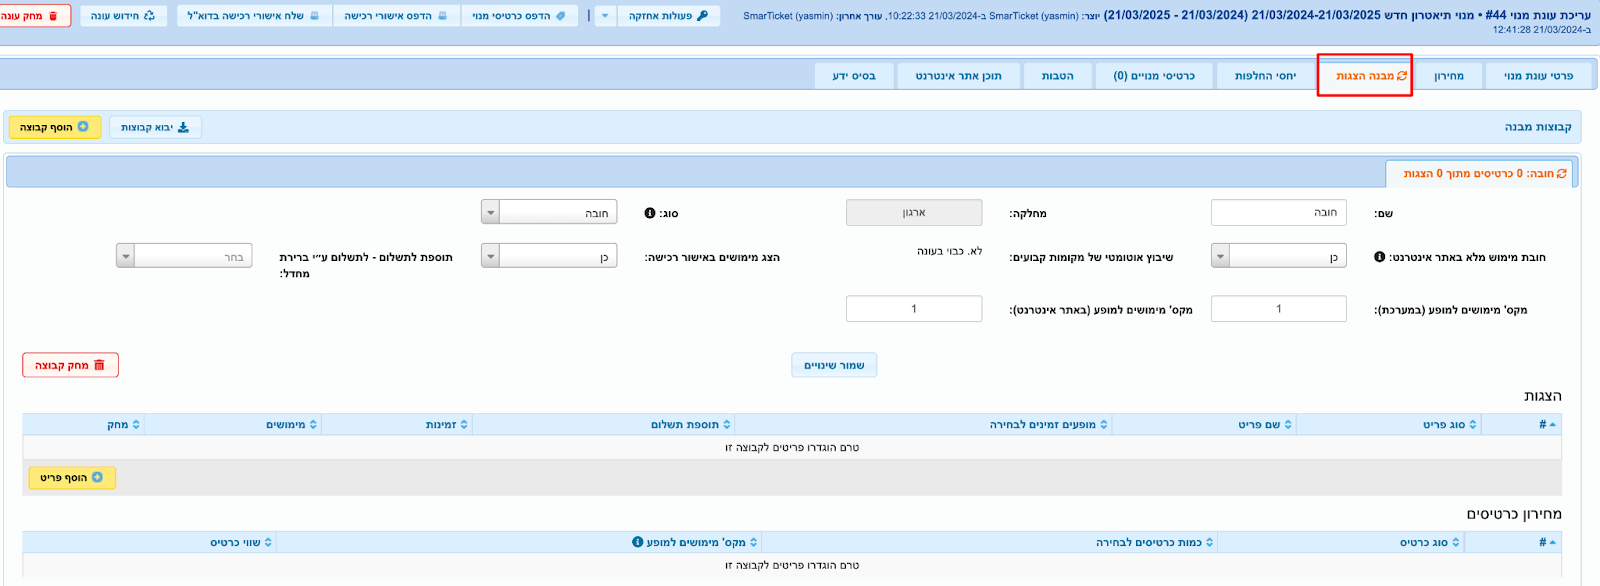Viewport: 1600px width, 586px height.
Task: Sort by זמינות column
Action: click(x=447, y=424)
